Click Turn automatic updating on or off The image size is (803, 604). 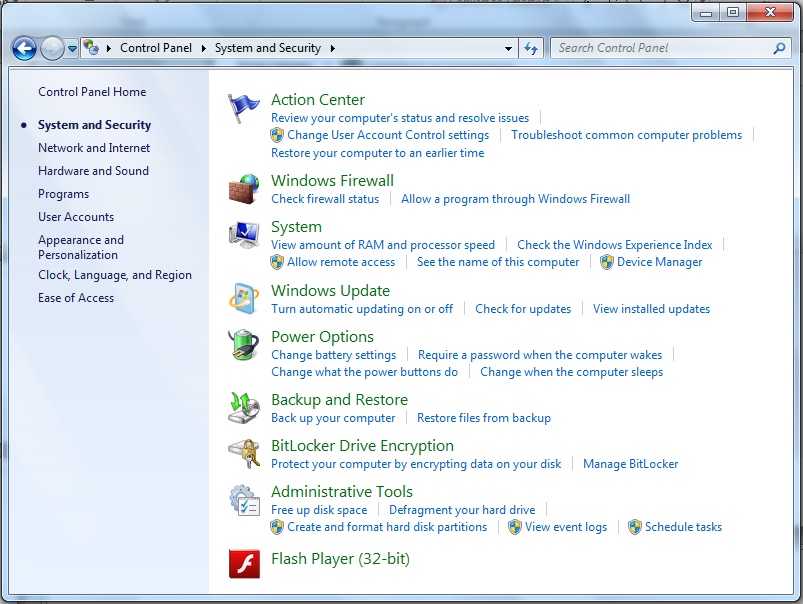pos(362,309)
